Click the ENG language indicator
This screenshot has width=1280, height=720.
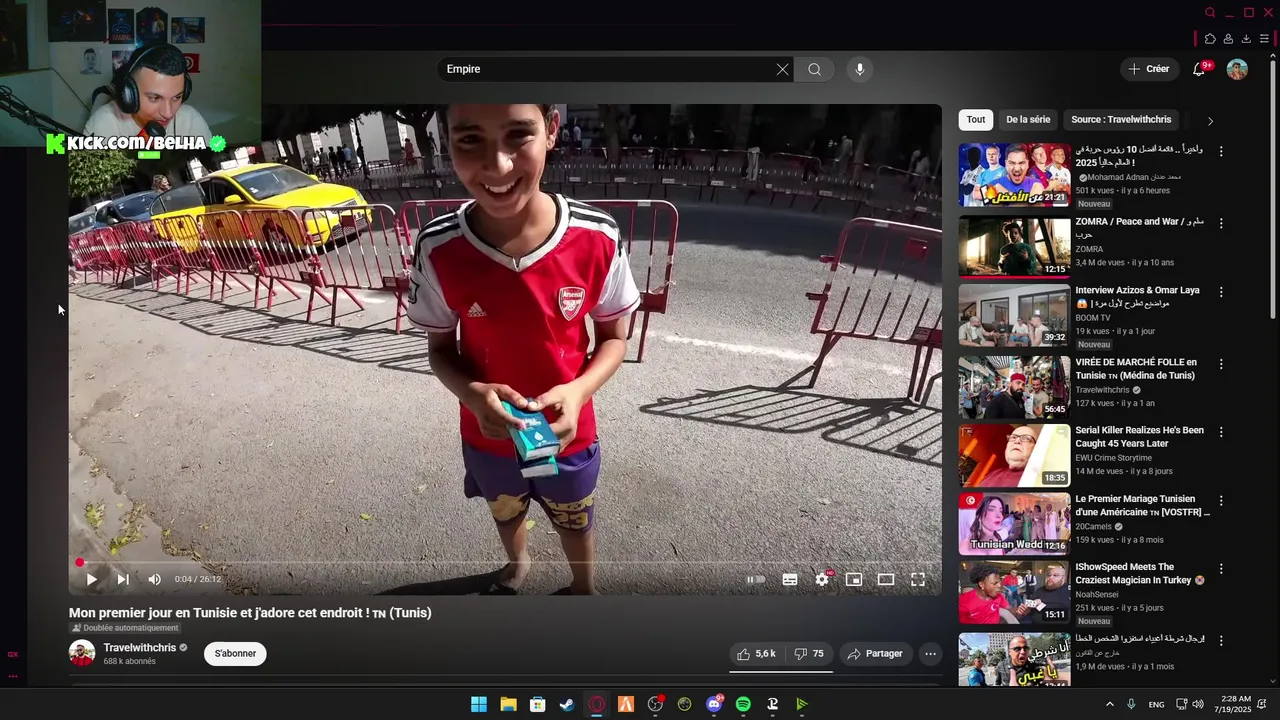[1156, 704]
